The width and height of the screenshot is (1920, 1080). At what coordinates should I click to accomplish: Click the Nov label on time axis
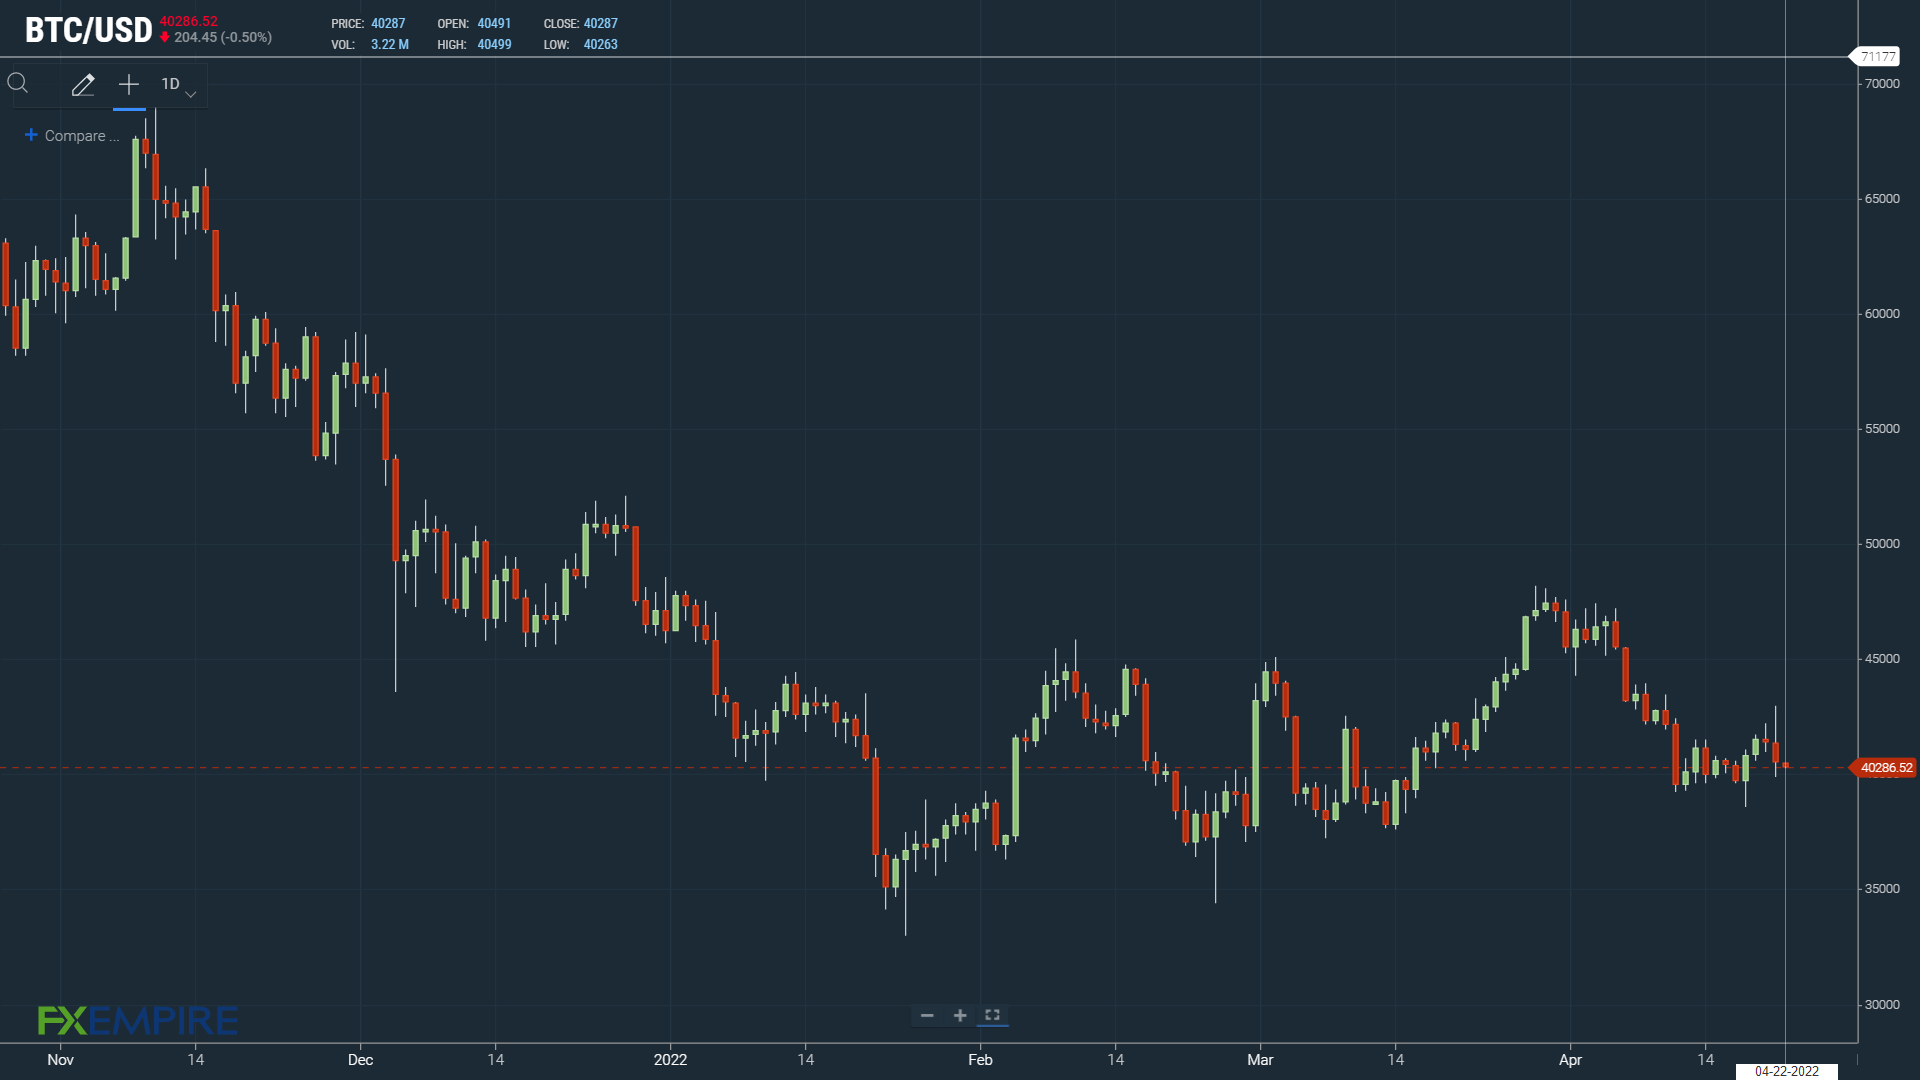coord(60,1060)
